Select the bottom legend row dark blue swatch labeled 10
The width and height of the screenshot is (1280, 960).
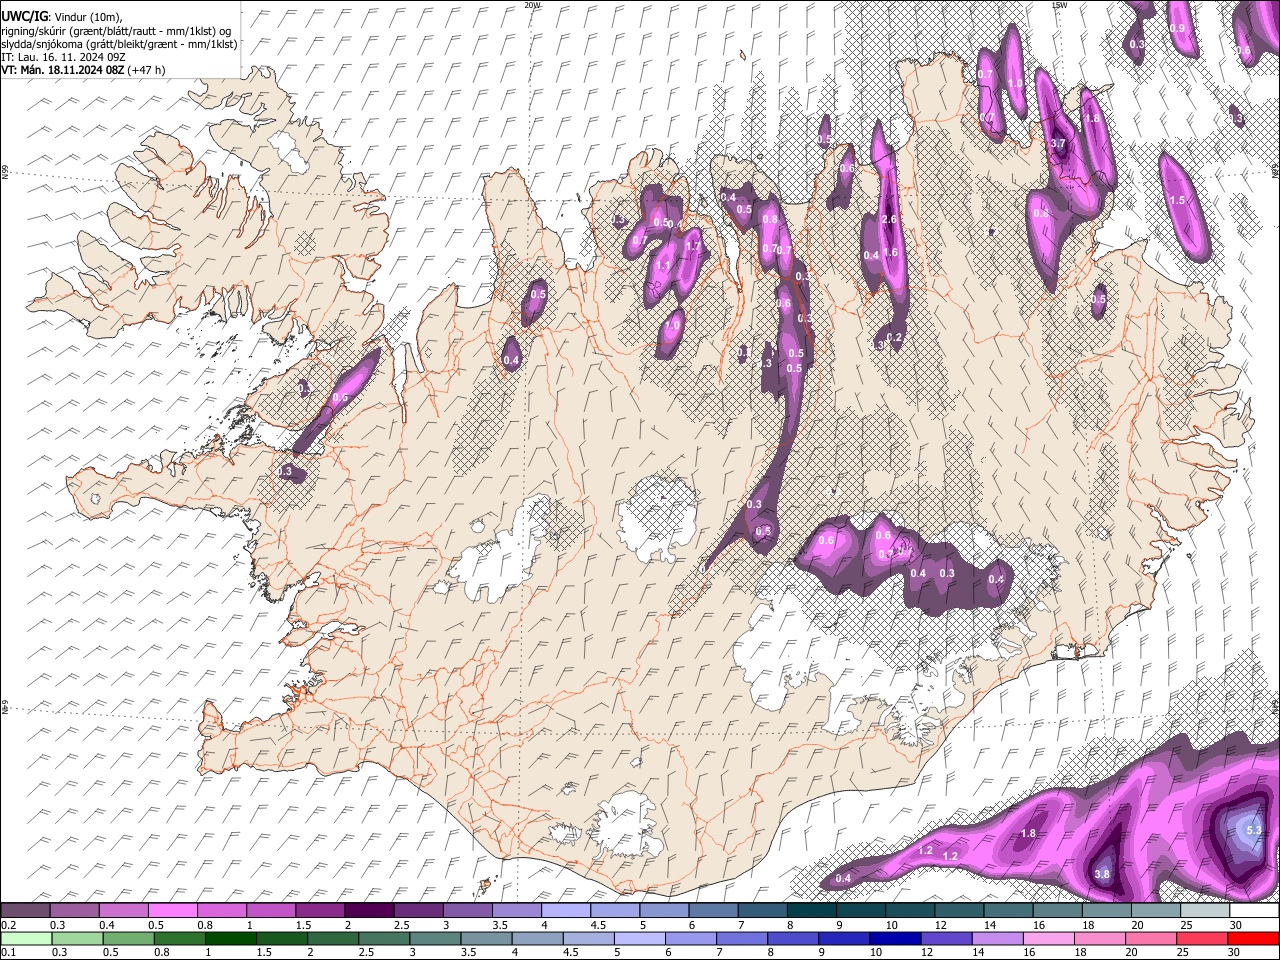(895, 938)
